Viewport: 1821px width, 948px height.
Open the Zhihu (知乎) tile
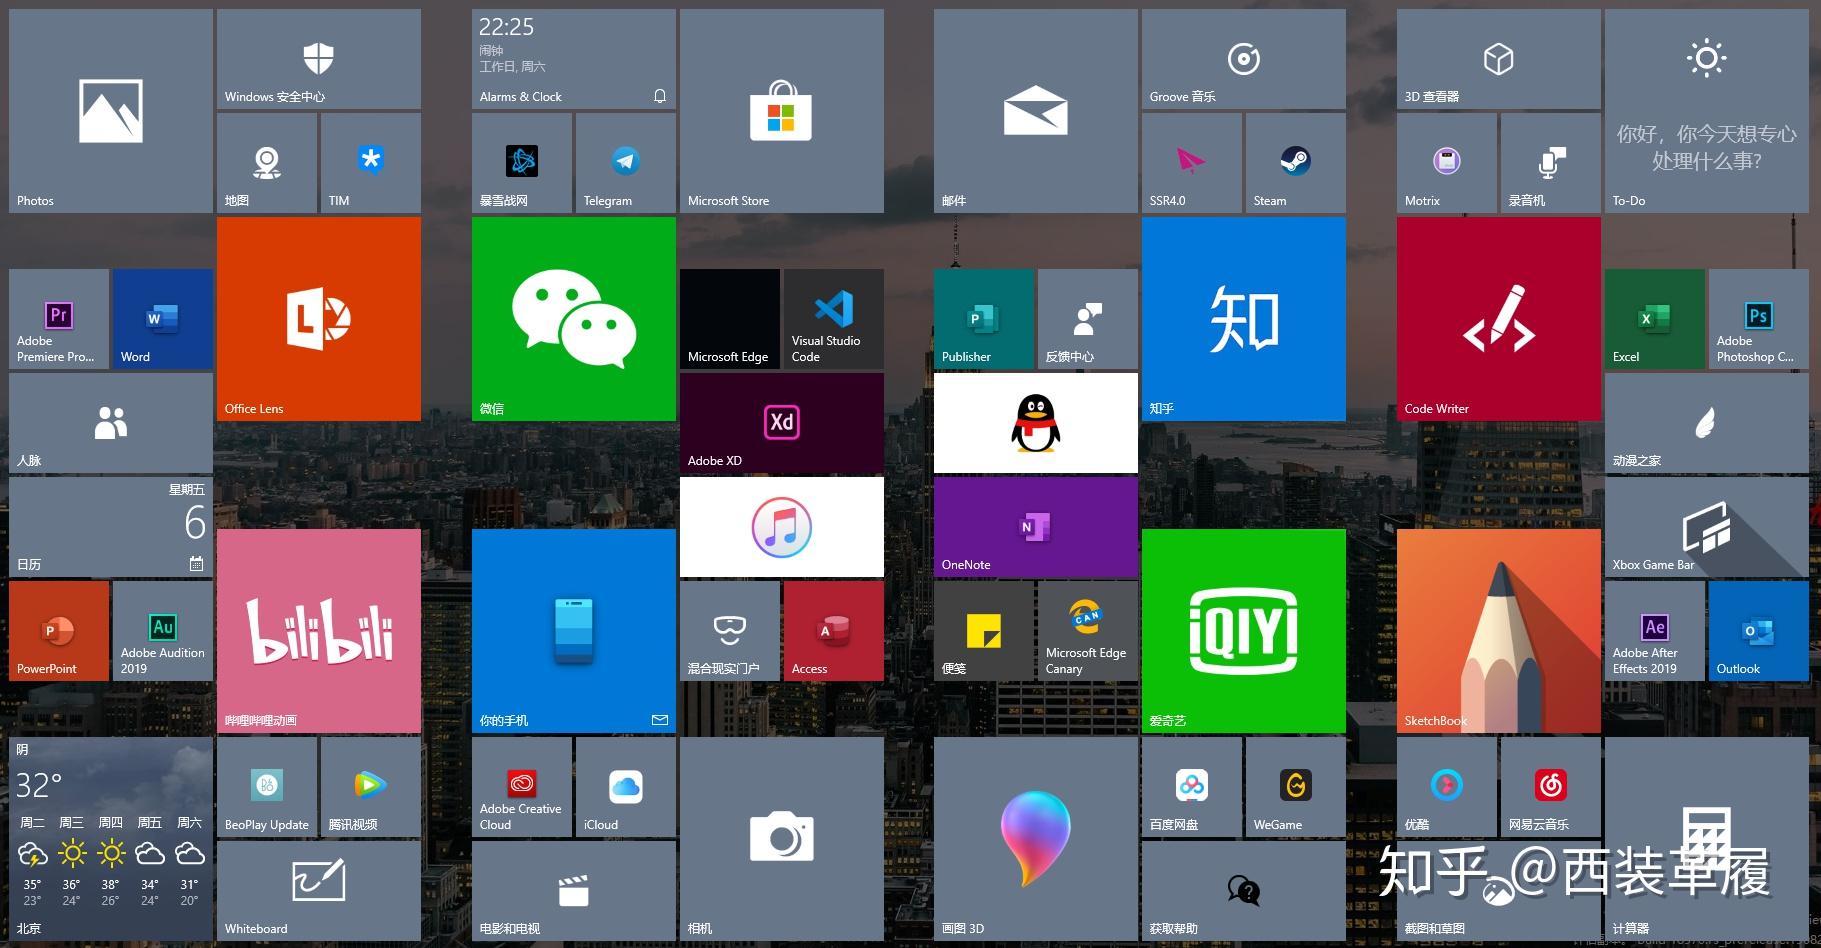tap(1243, 318)
